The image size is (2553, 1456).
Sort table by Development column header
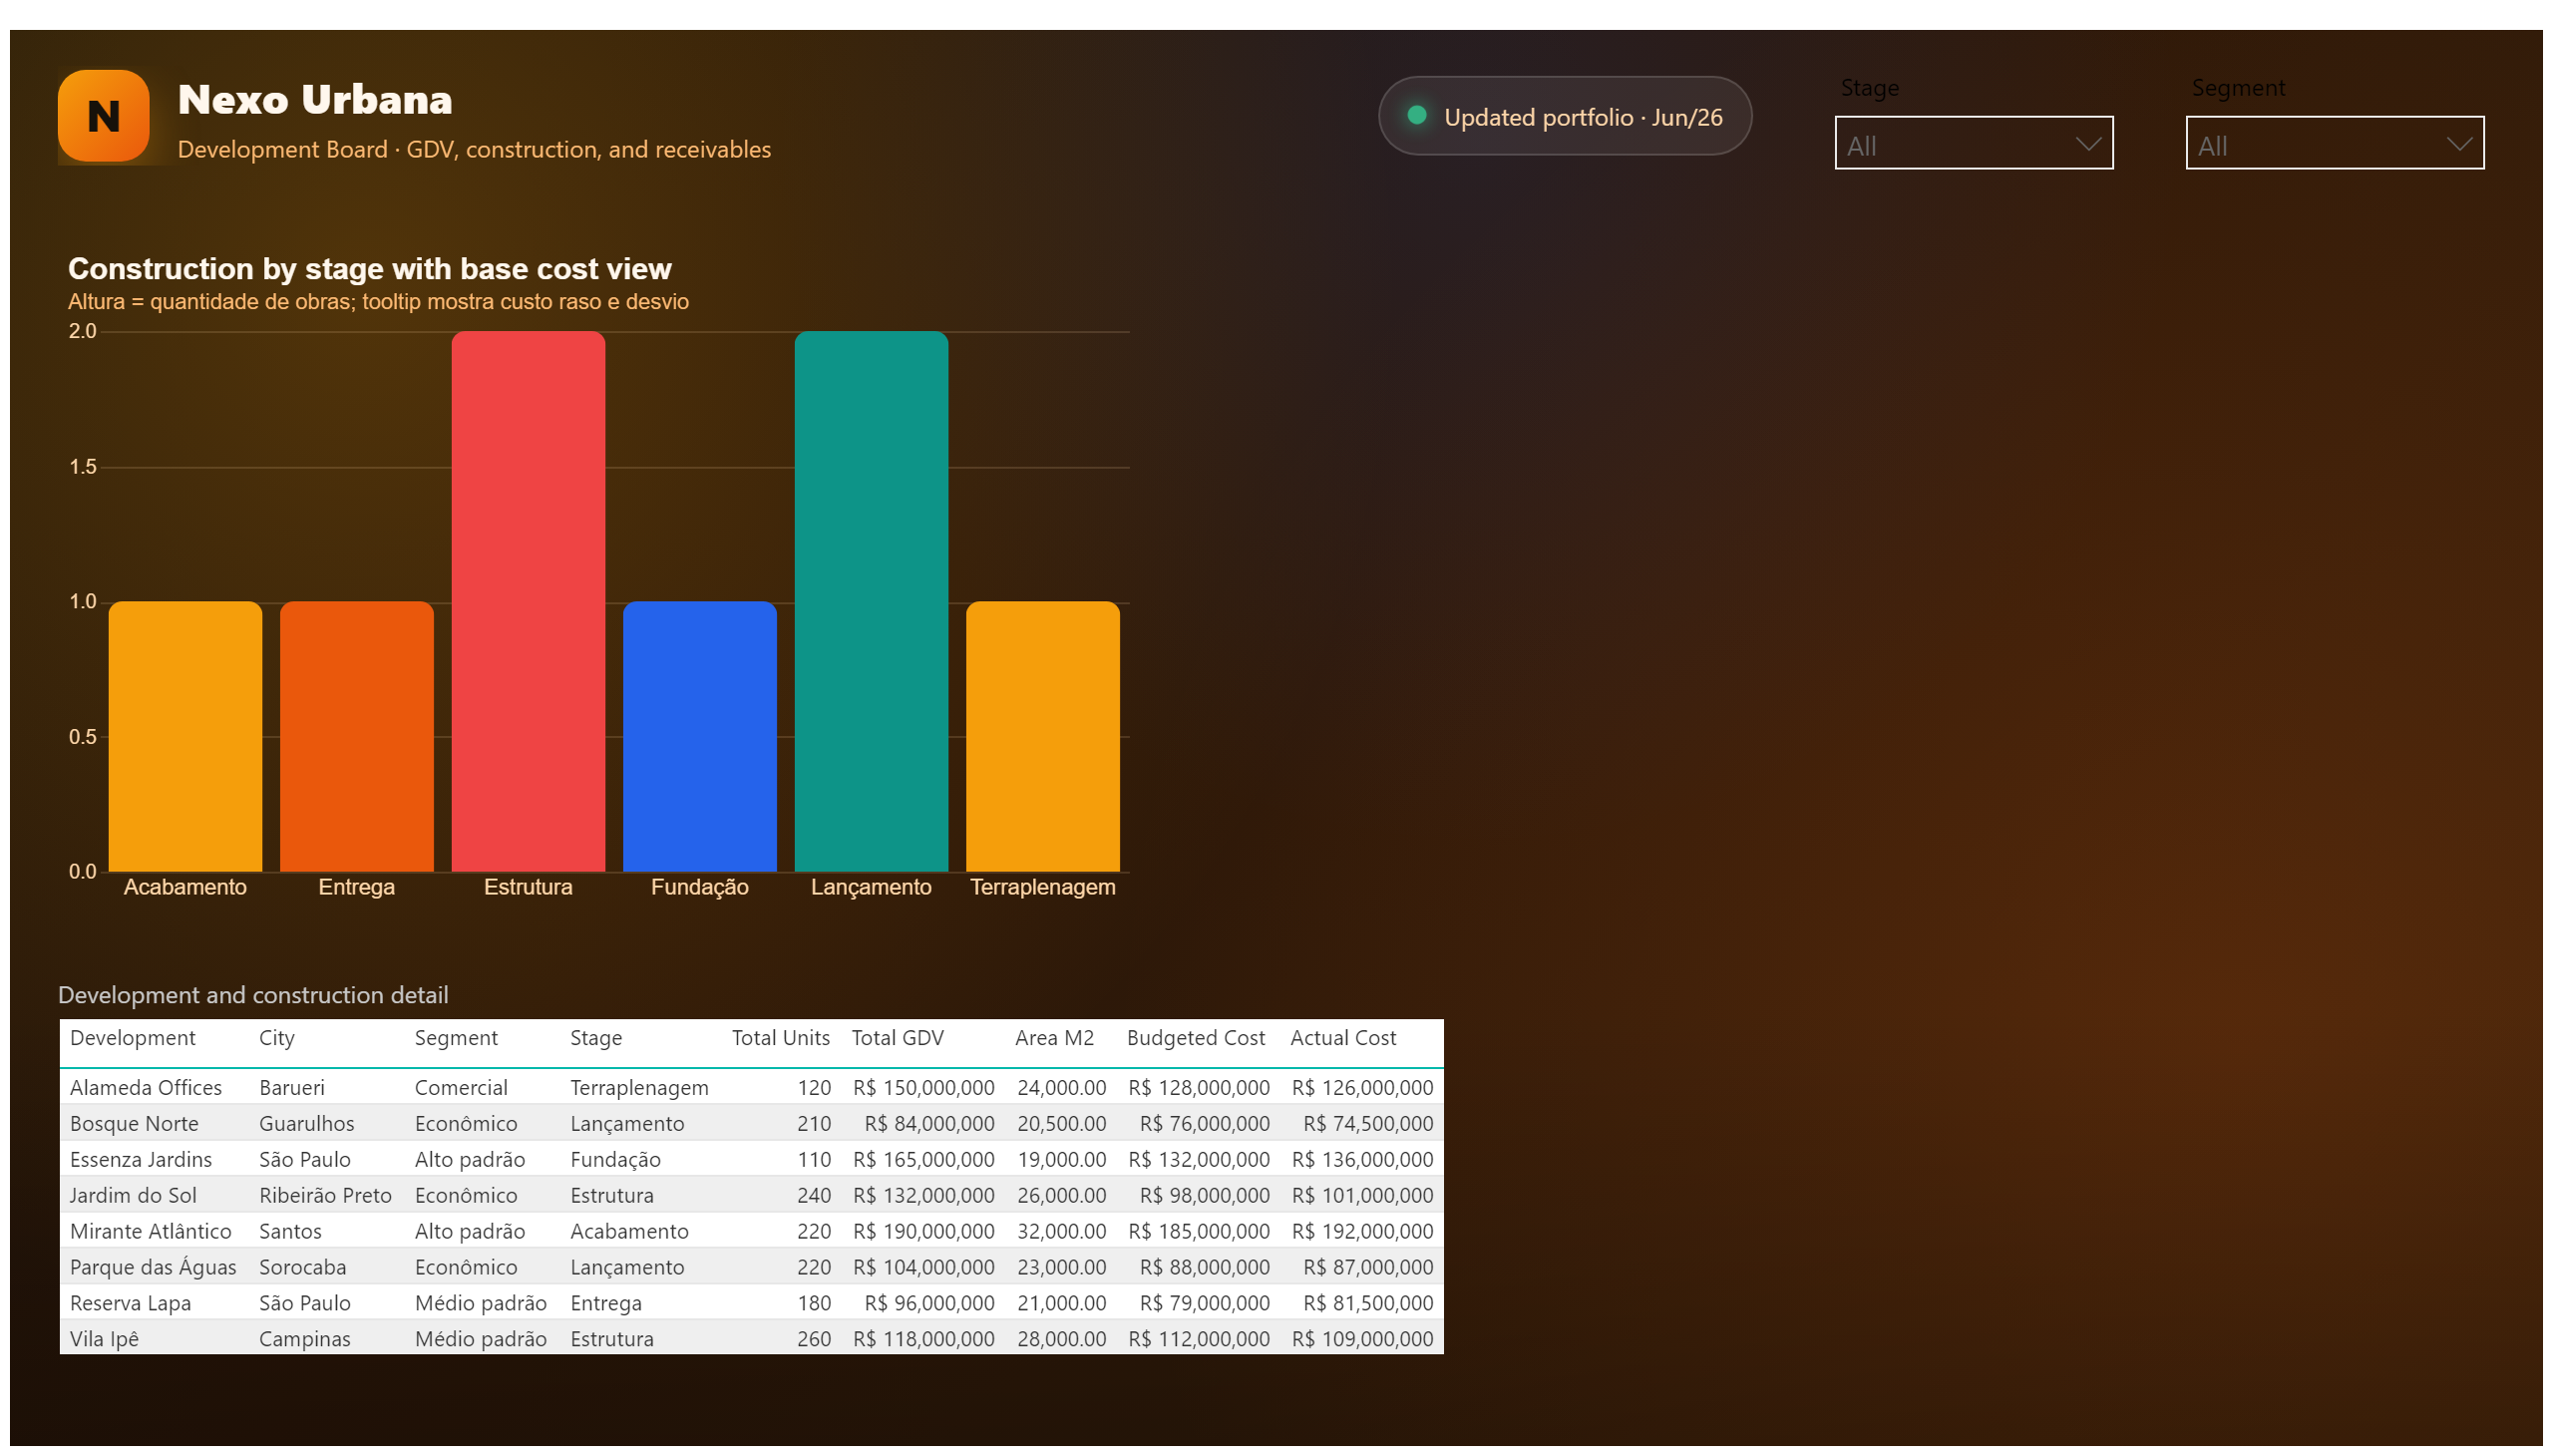(x=133, y=1038)
